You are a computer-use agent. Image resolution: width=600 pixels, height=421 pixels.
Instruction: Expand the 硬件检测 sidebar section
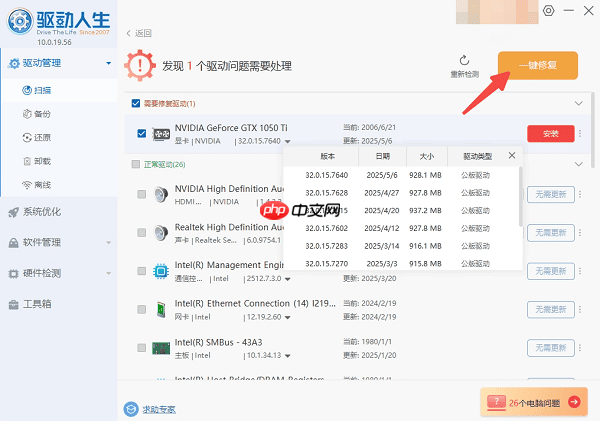coord(109,273)
